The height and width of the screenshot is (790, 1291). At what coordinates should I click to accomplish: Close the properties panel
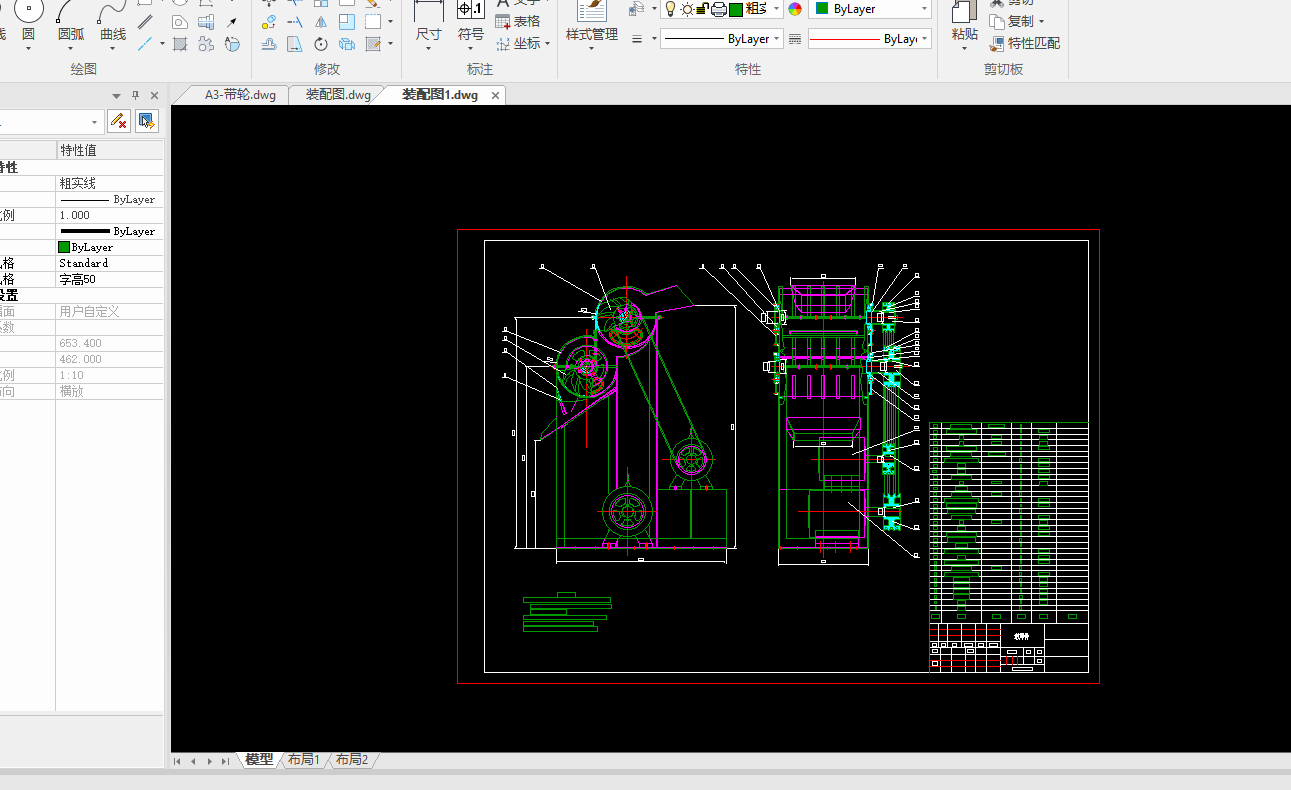click(x=154, y=95)
